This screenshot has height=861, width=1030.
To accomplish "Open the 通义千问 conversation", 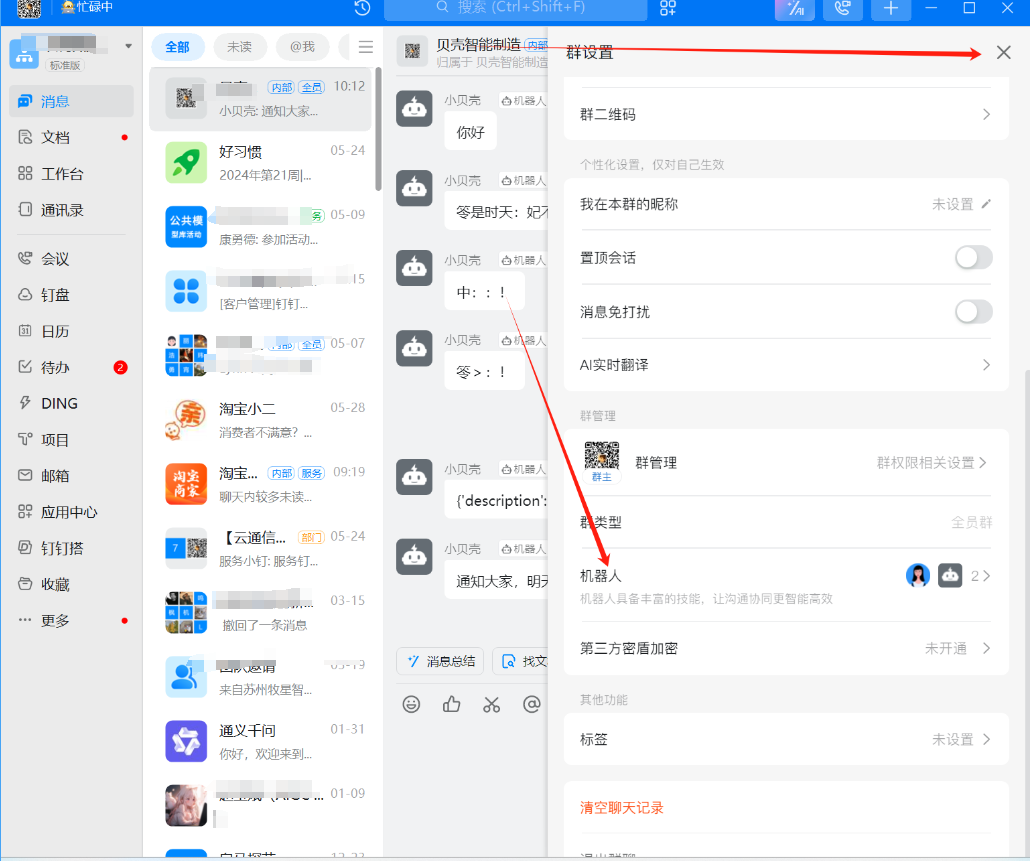I will [x=261, y=742].
